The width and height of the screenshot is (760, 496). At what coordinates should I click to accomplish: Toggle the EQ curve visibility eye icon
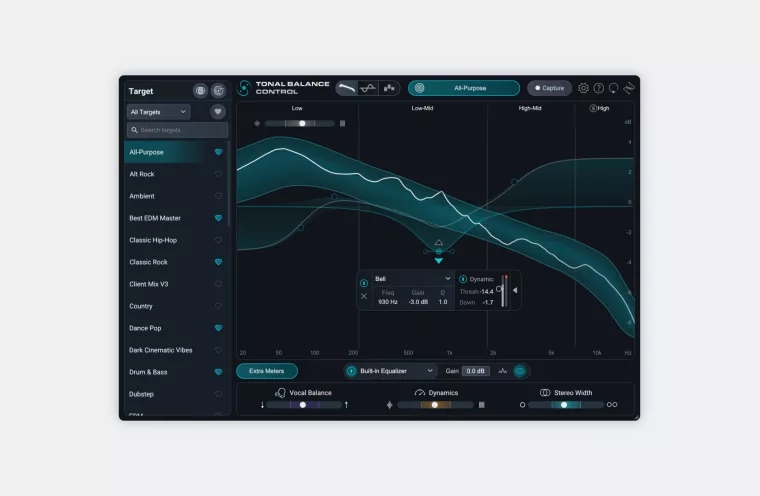(520, 371)
